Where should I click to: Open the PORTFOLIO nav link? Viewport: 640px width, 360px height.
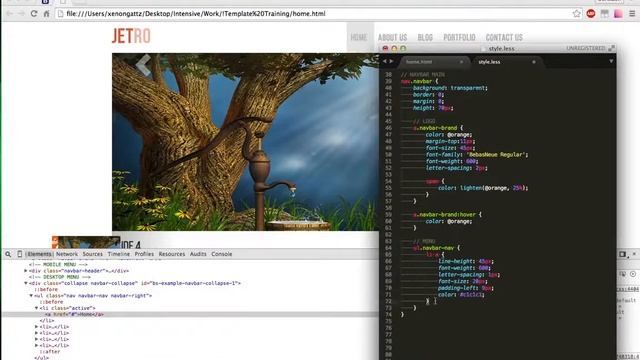click(x=459, y=38)
